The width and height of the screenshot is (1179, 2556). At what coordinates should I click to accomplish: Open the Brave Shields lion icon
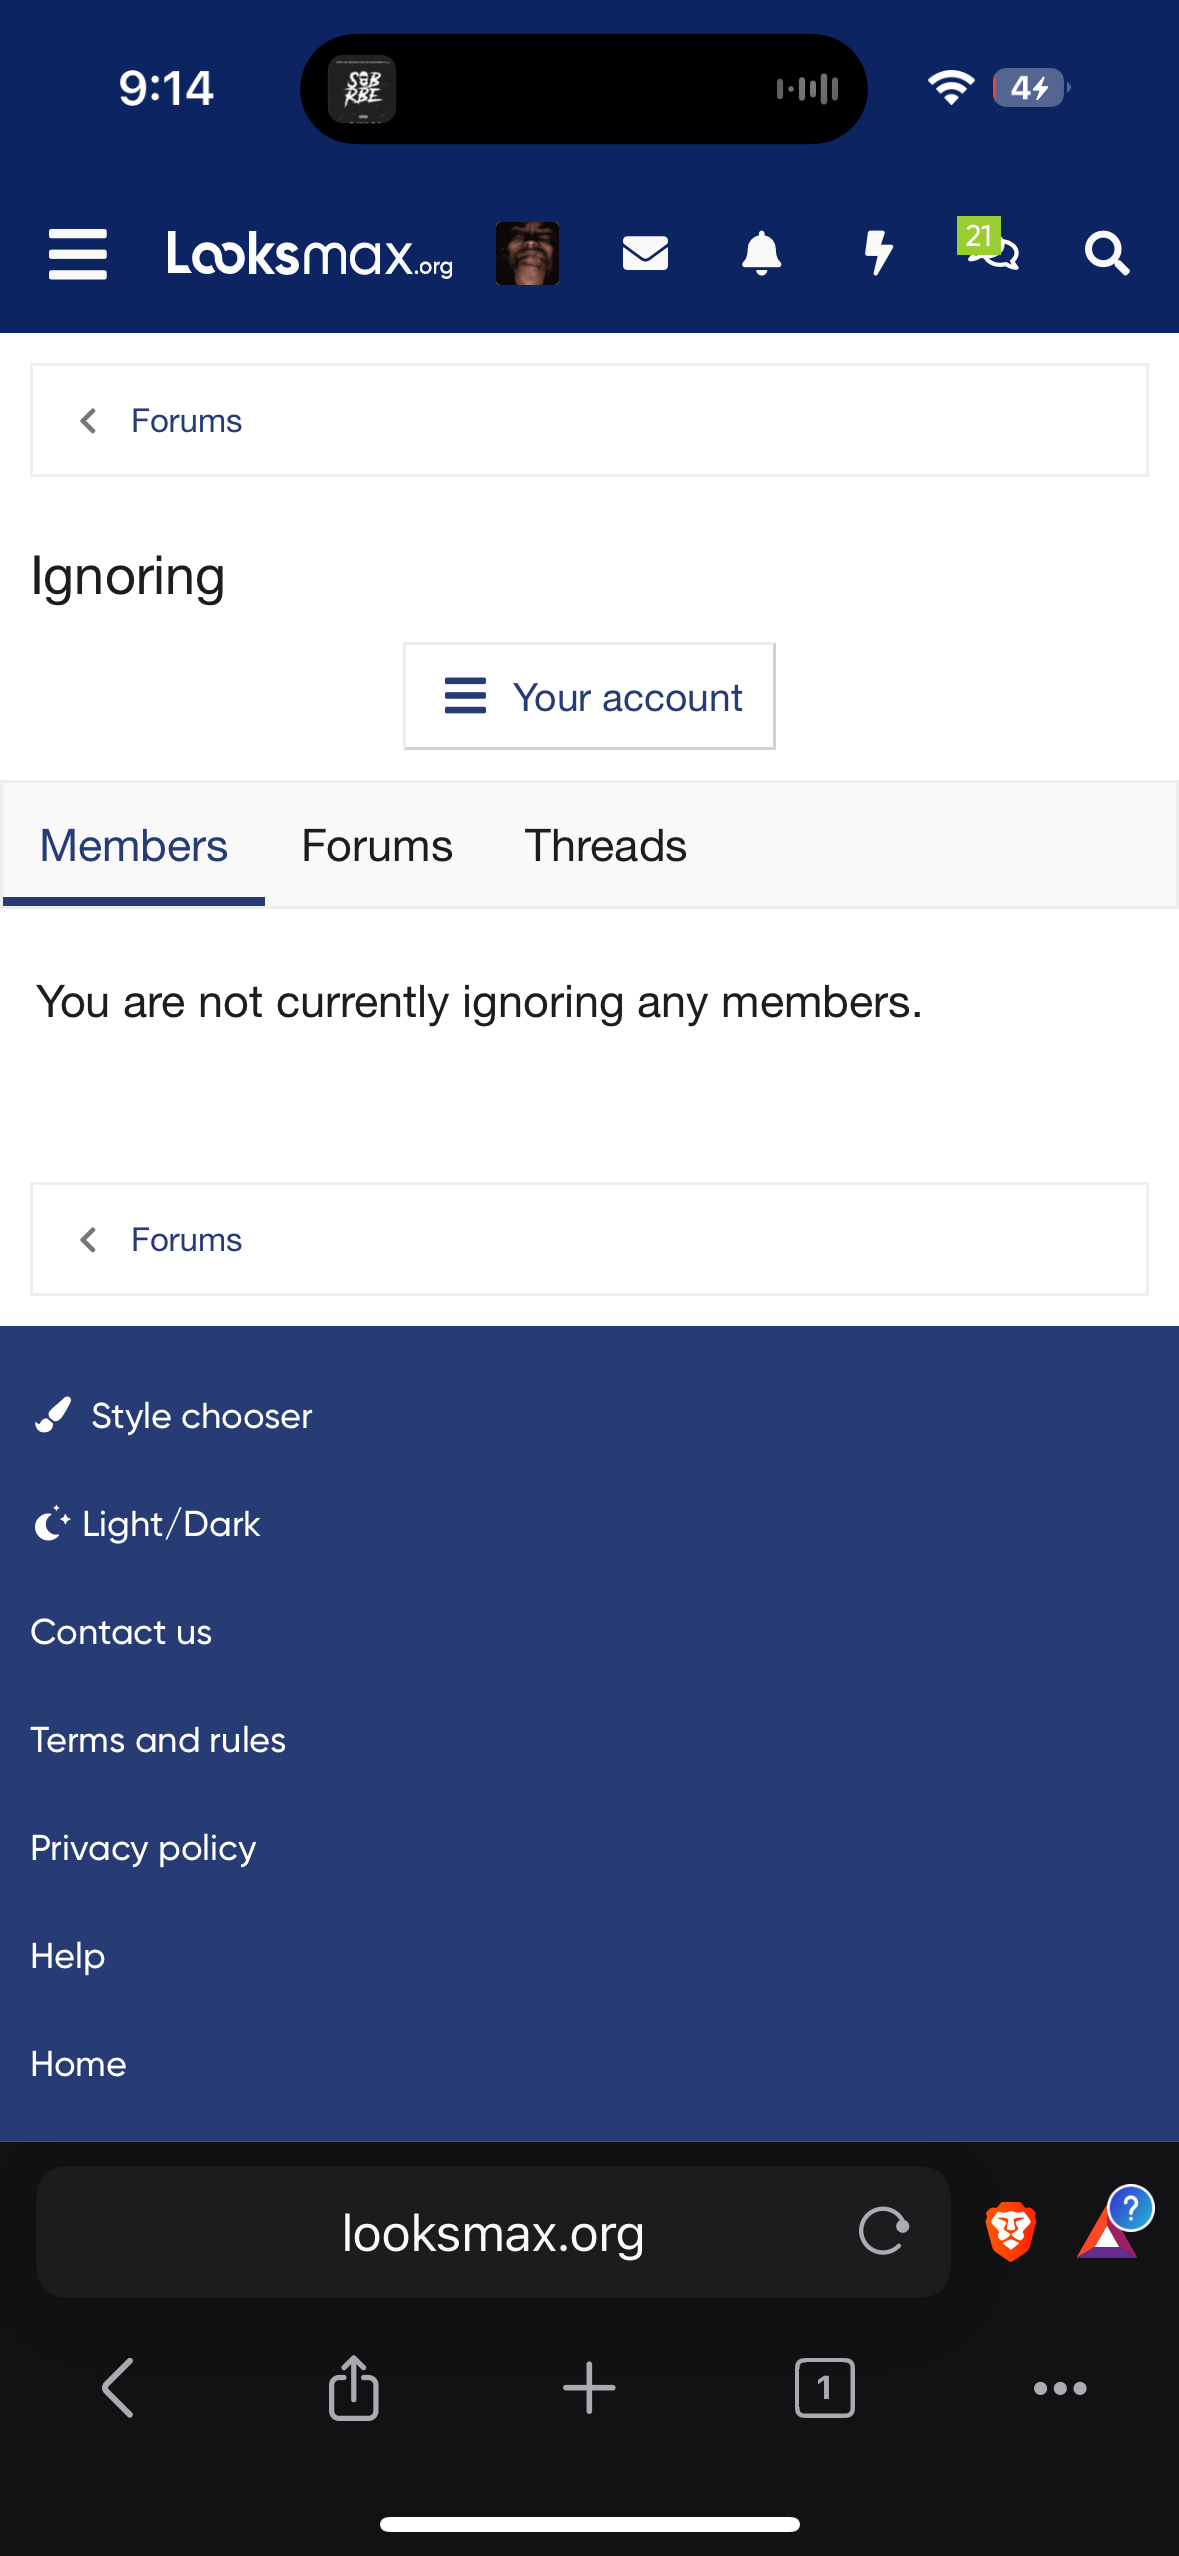[1010, 2232]
